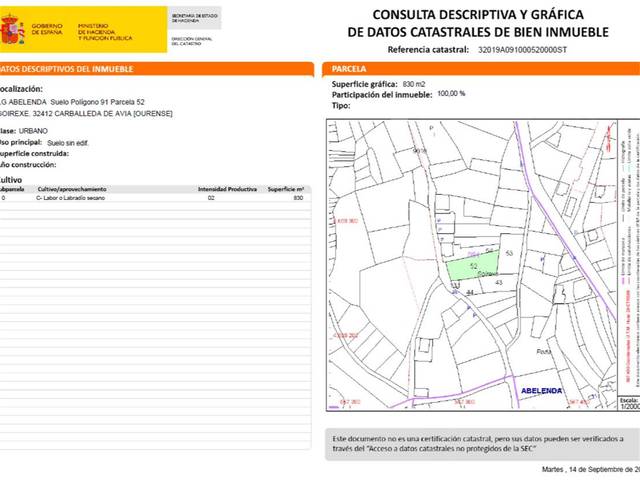The image size is (640, 480).
Task: Click the 'Superficie construida:' label
Action: pos(34,154)
